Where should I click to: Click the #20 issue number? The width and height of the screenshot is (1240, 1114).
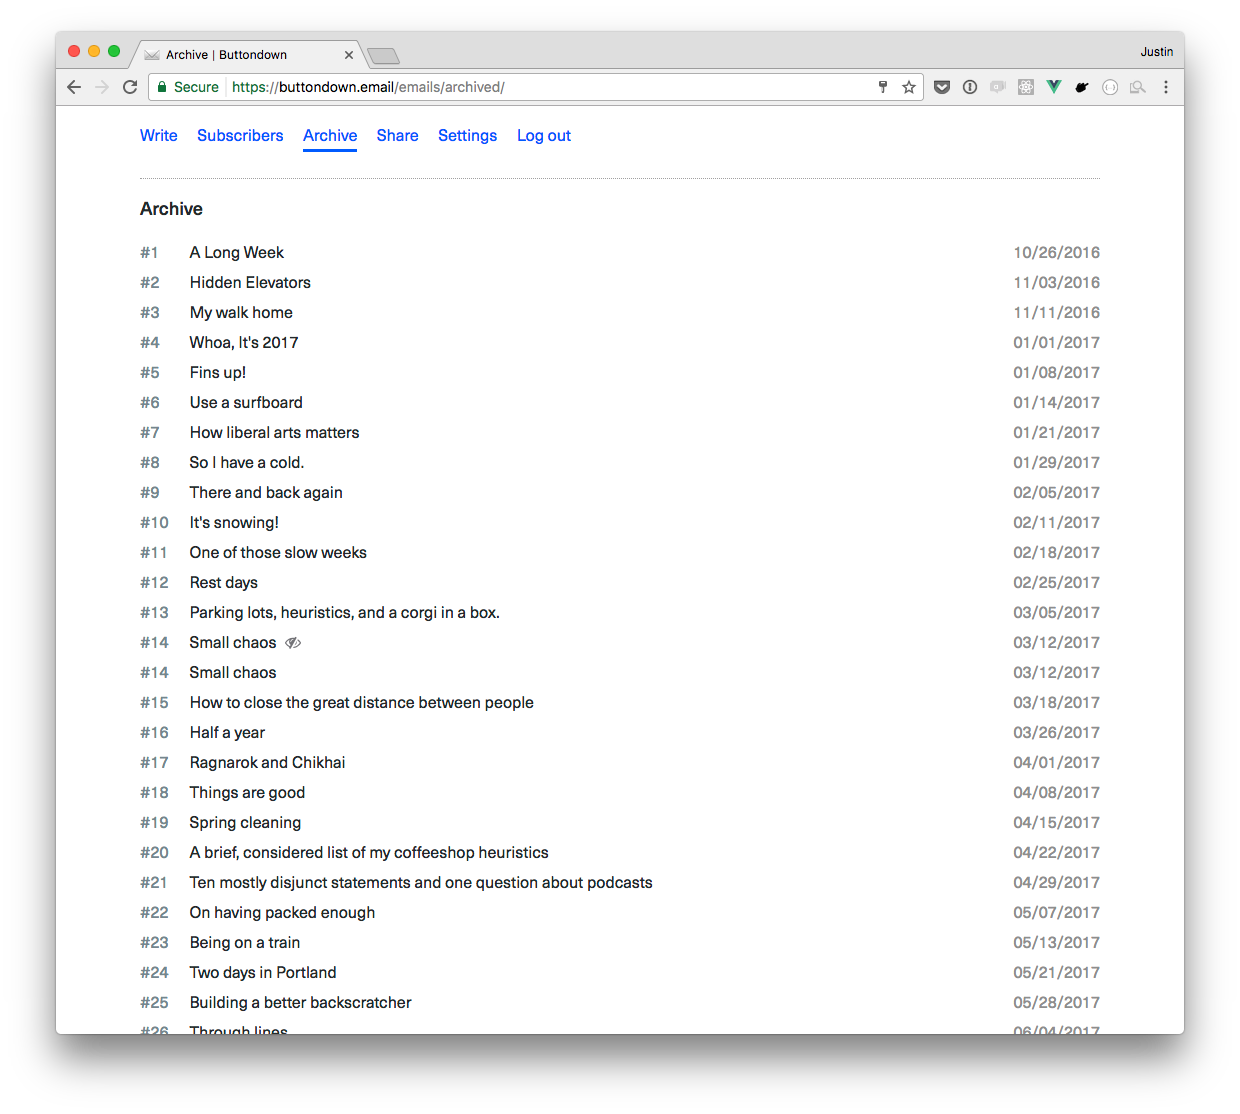[x=154, y=852]
